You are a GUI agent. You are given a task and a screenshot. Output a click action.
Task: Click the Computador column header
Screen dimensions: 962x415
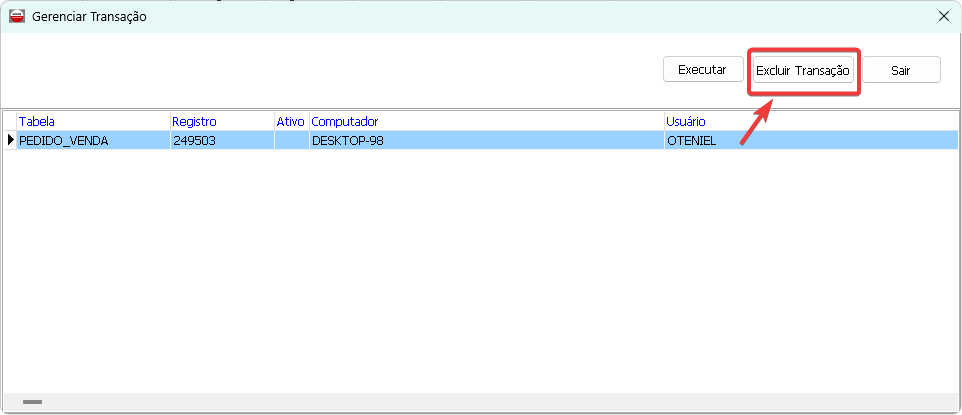pyautogui.click(x=486, y=121)
